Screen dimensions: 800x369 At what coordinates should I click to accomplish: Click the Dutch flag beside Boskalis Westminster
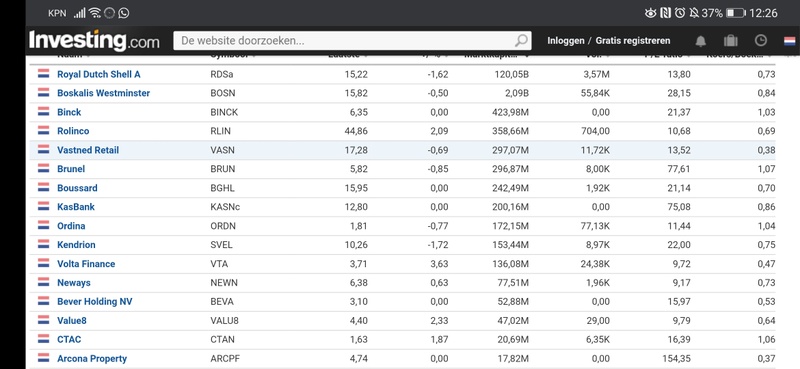[43, 92]
